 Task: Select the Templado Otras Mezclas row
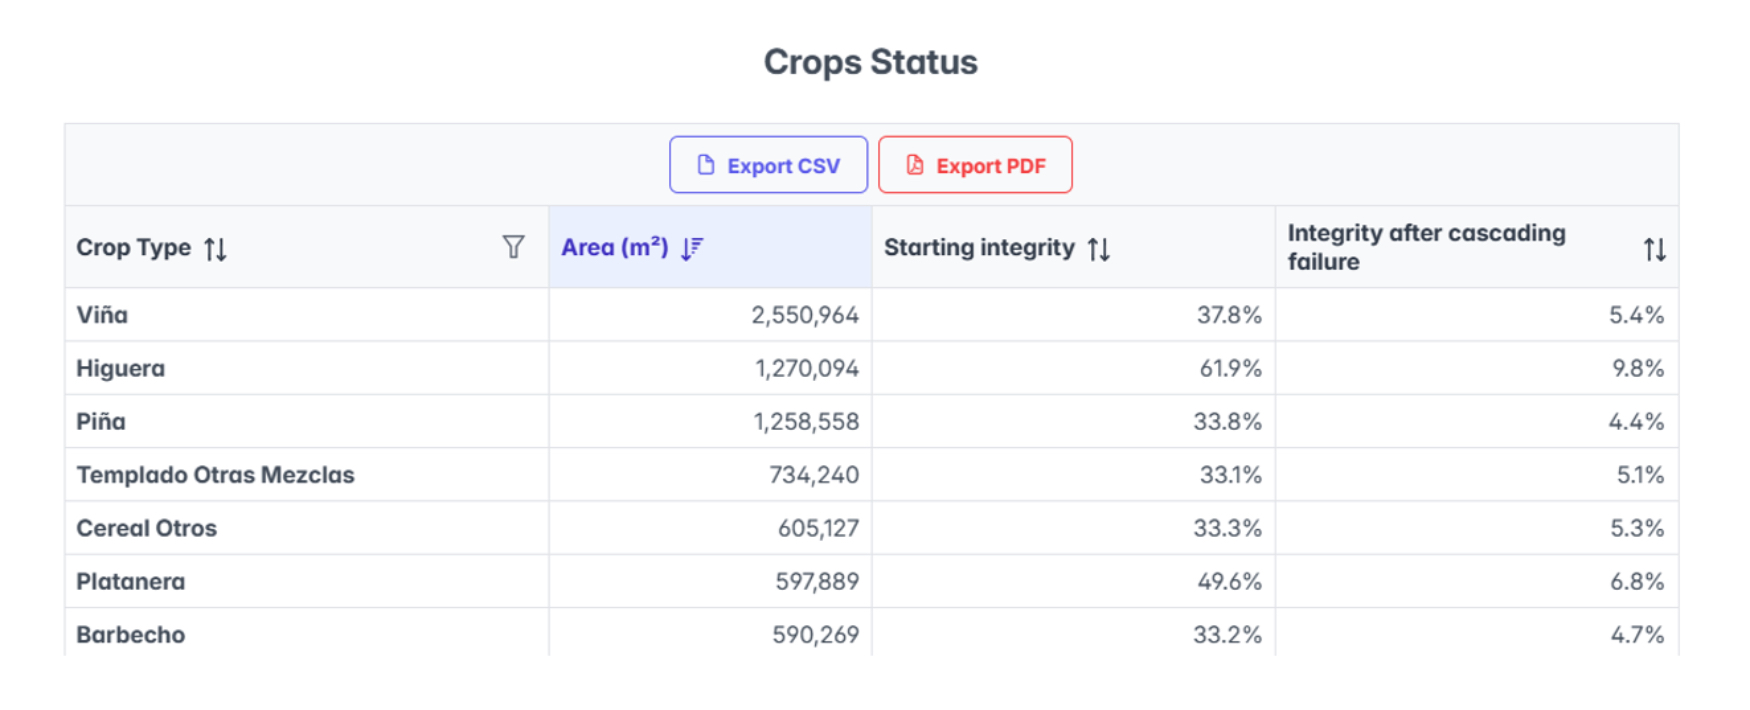click(215, 475)
